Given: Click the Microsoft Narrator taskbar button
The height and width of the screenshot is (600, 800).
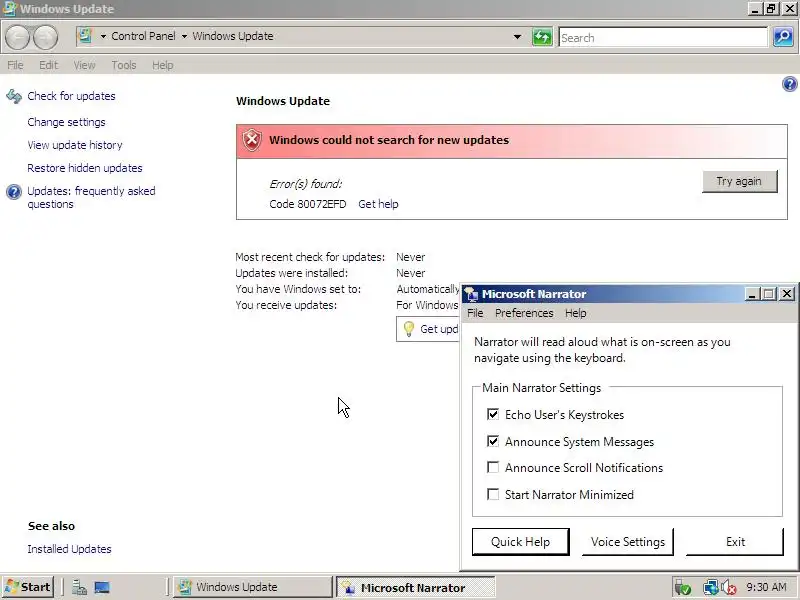Looking at the screenshot, I should (415, 588).
